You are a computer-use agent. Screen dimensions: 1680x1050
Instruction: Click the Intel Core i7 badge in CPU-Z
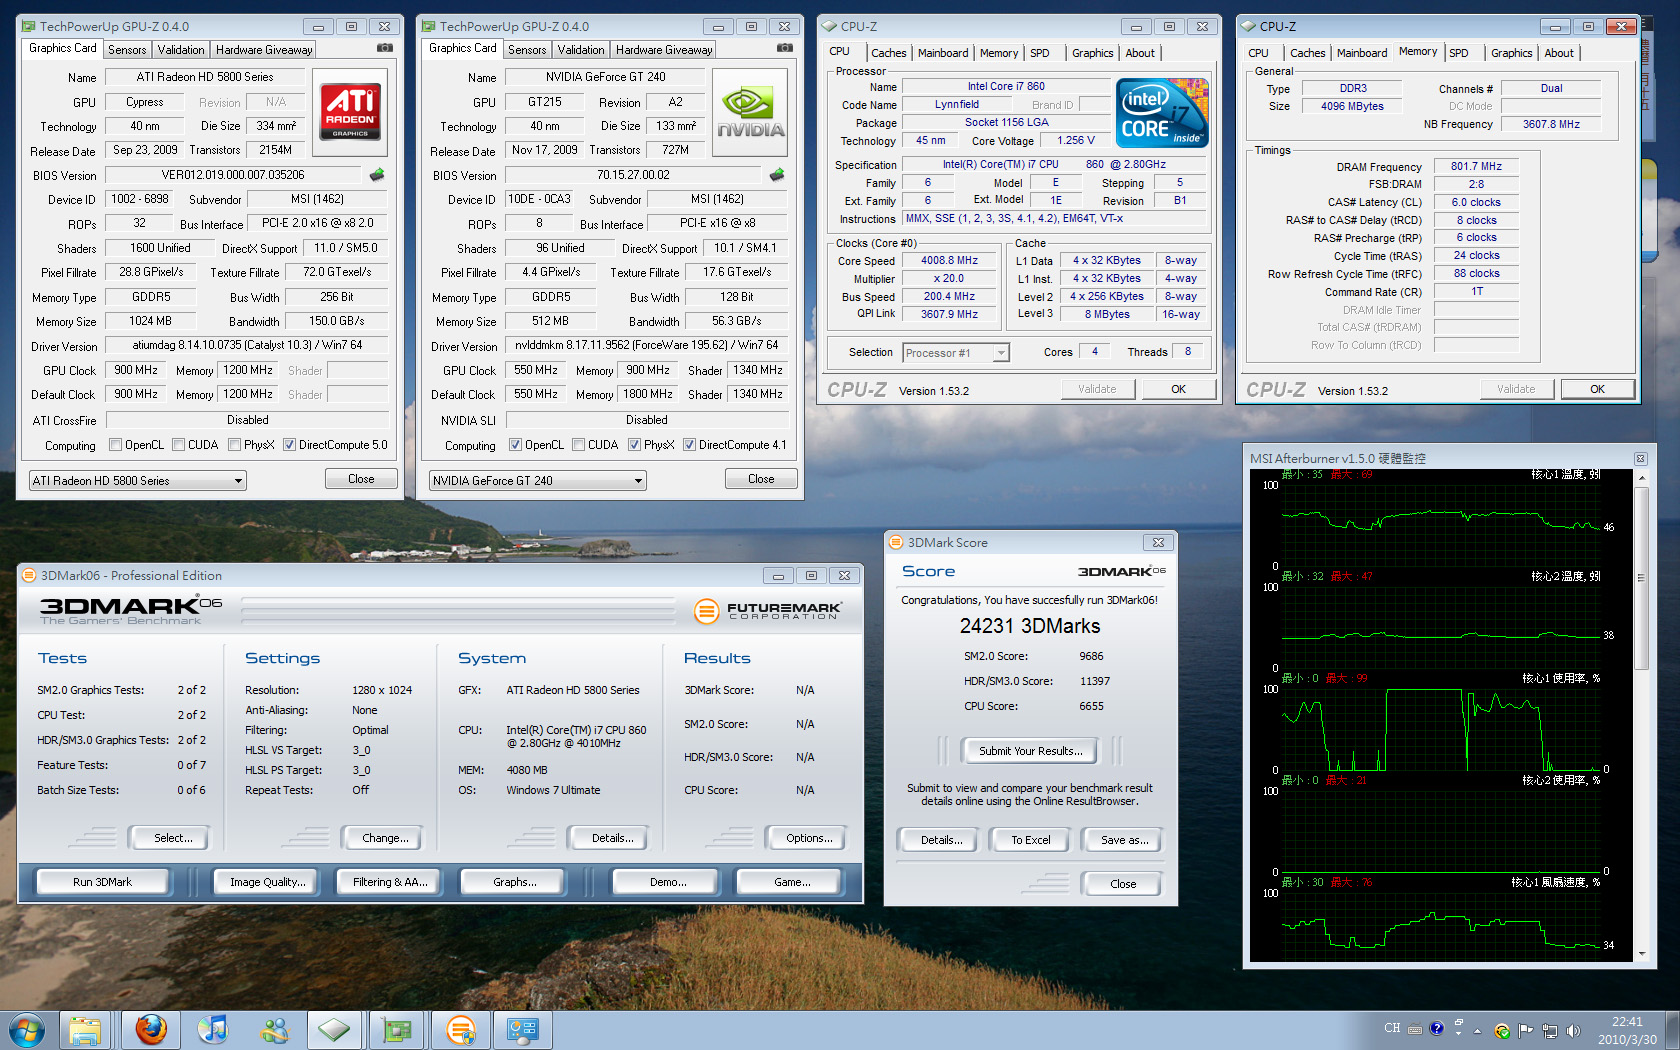coord(1162,113)
